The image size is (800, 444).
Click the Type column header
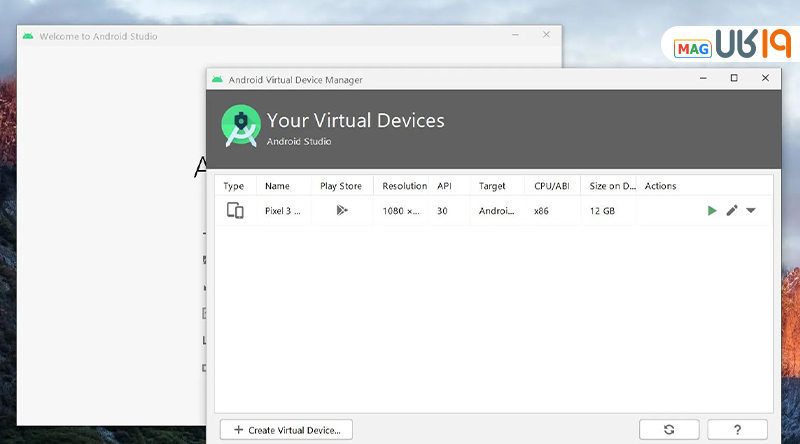tap(234, 186)
